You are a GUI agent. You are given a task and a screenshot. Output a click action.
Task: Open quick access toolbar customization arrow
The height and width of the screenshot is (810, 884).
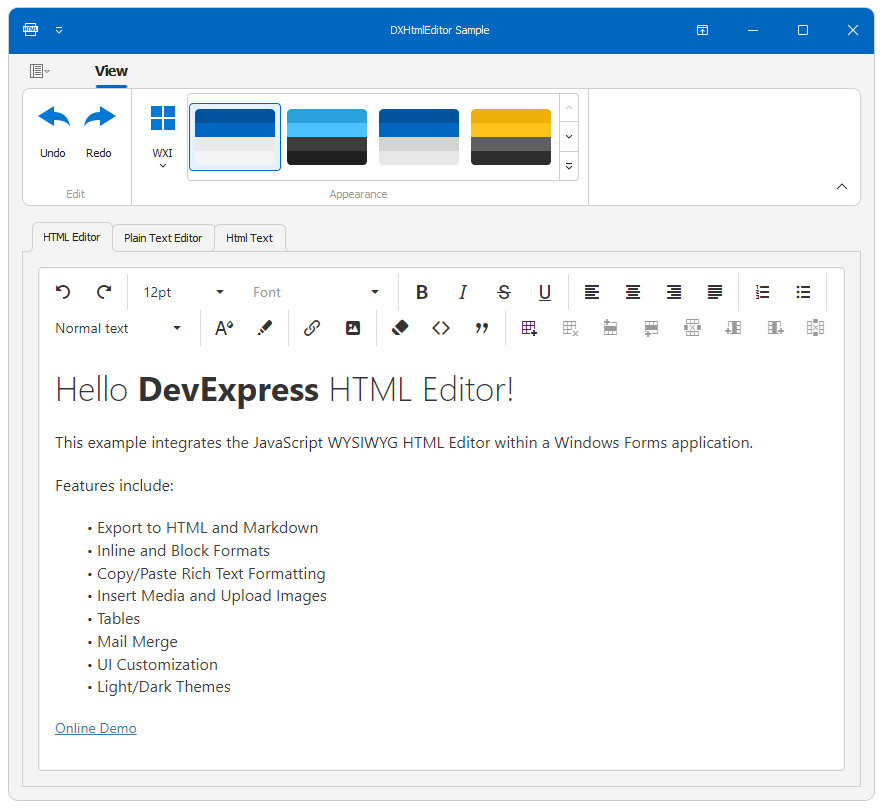pos(59,30)
